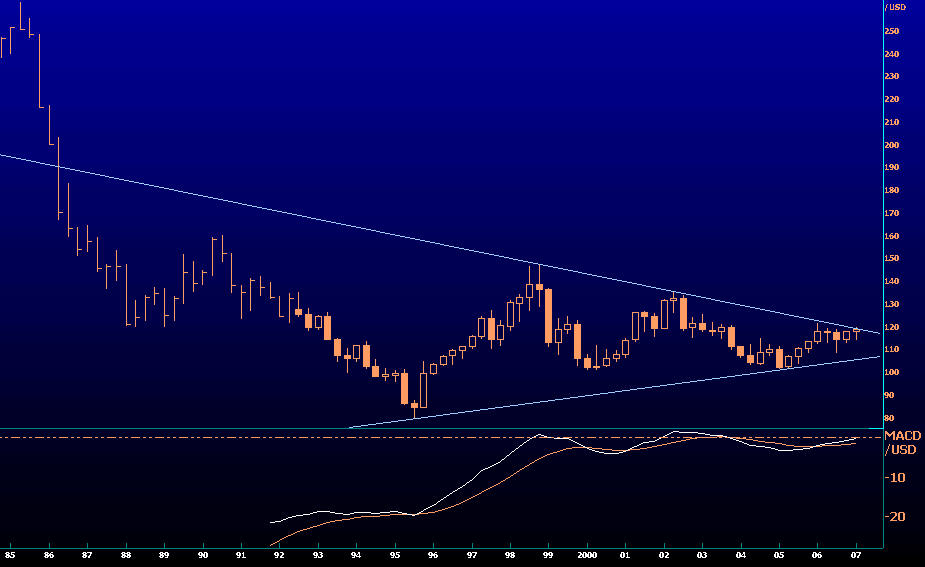
Task: Click the 120 price axis label
Action: 892,327
